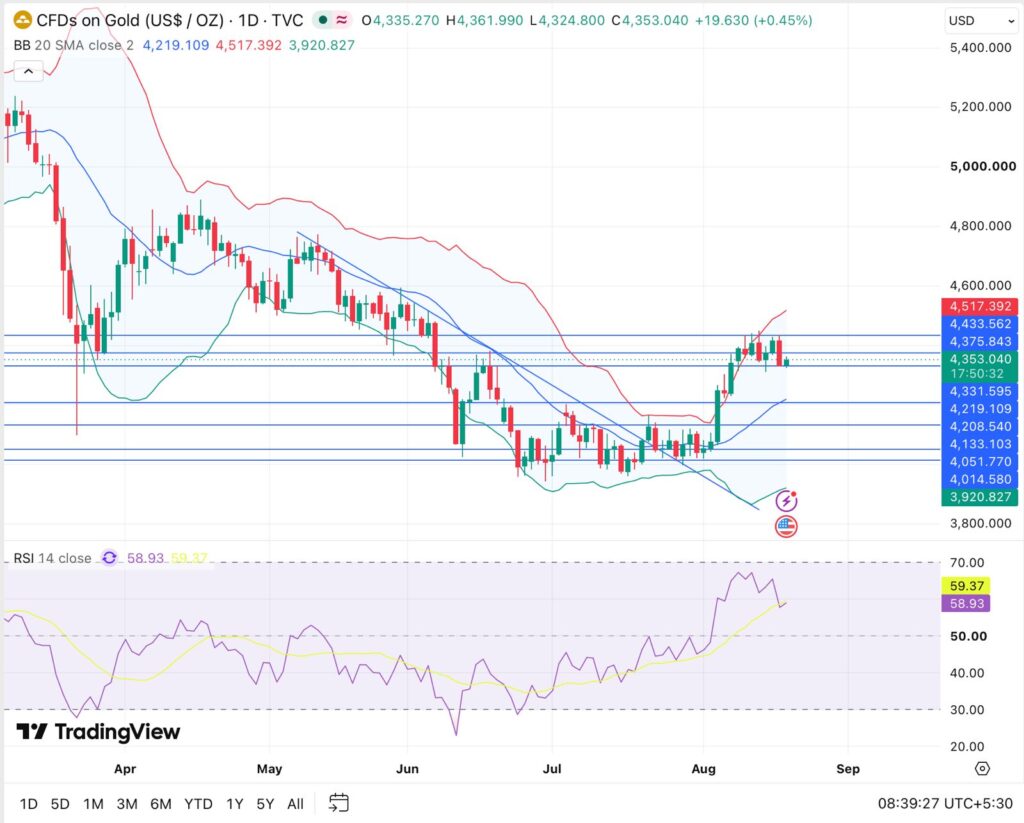Click the 50.00 RSI axis level

[x=968, y=636]
